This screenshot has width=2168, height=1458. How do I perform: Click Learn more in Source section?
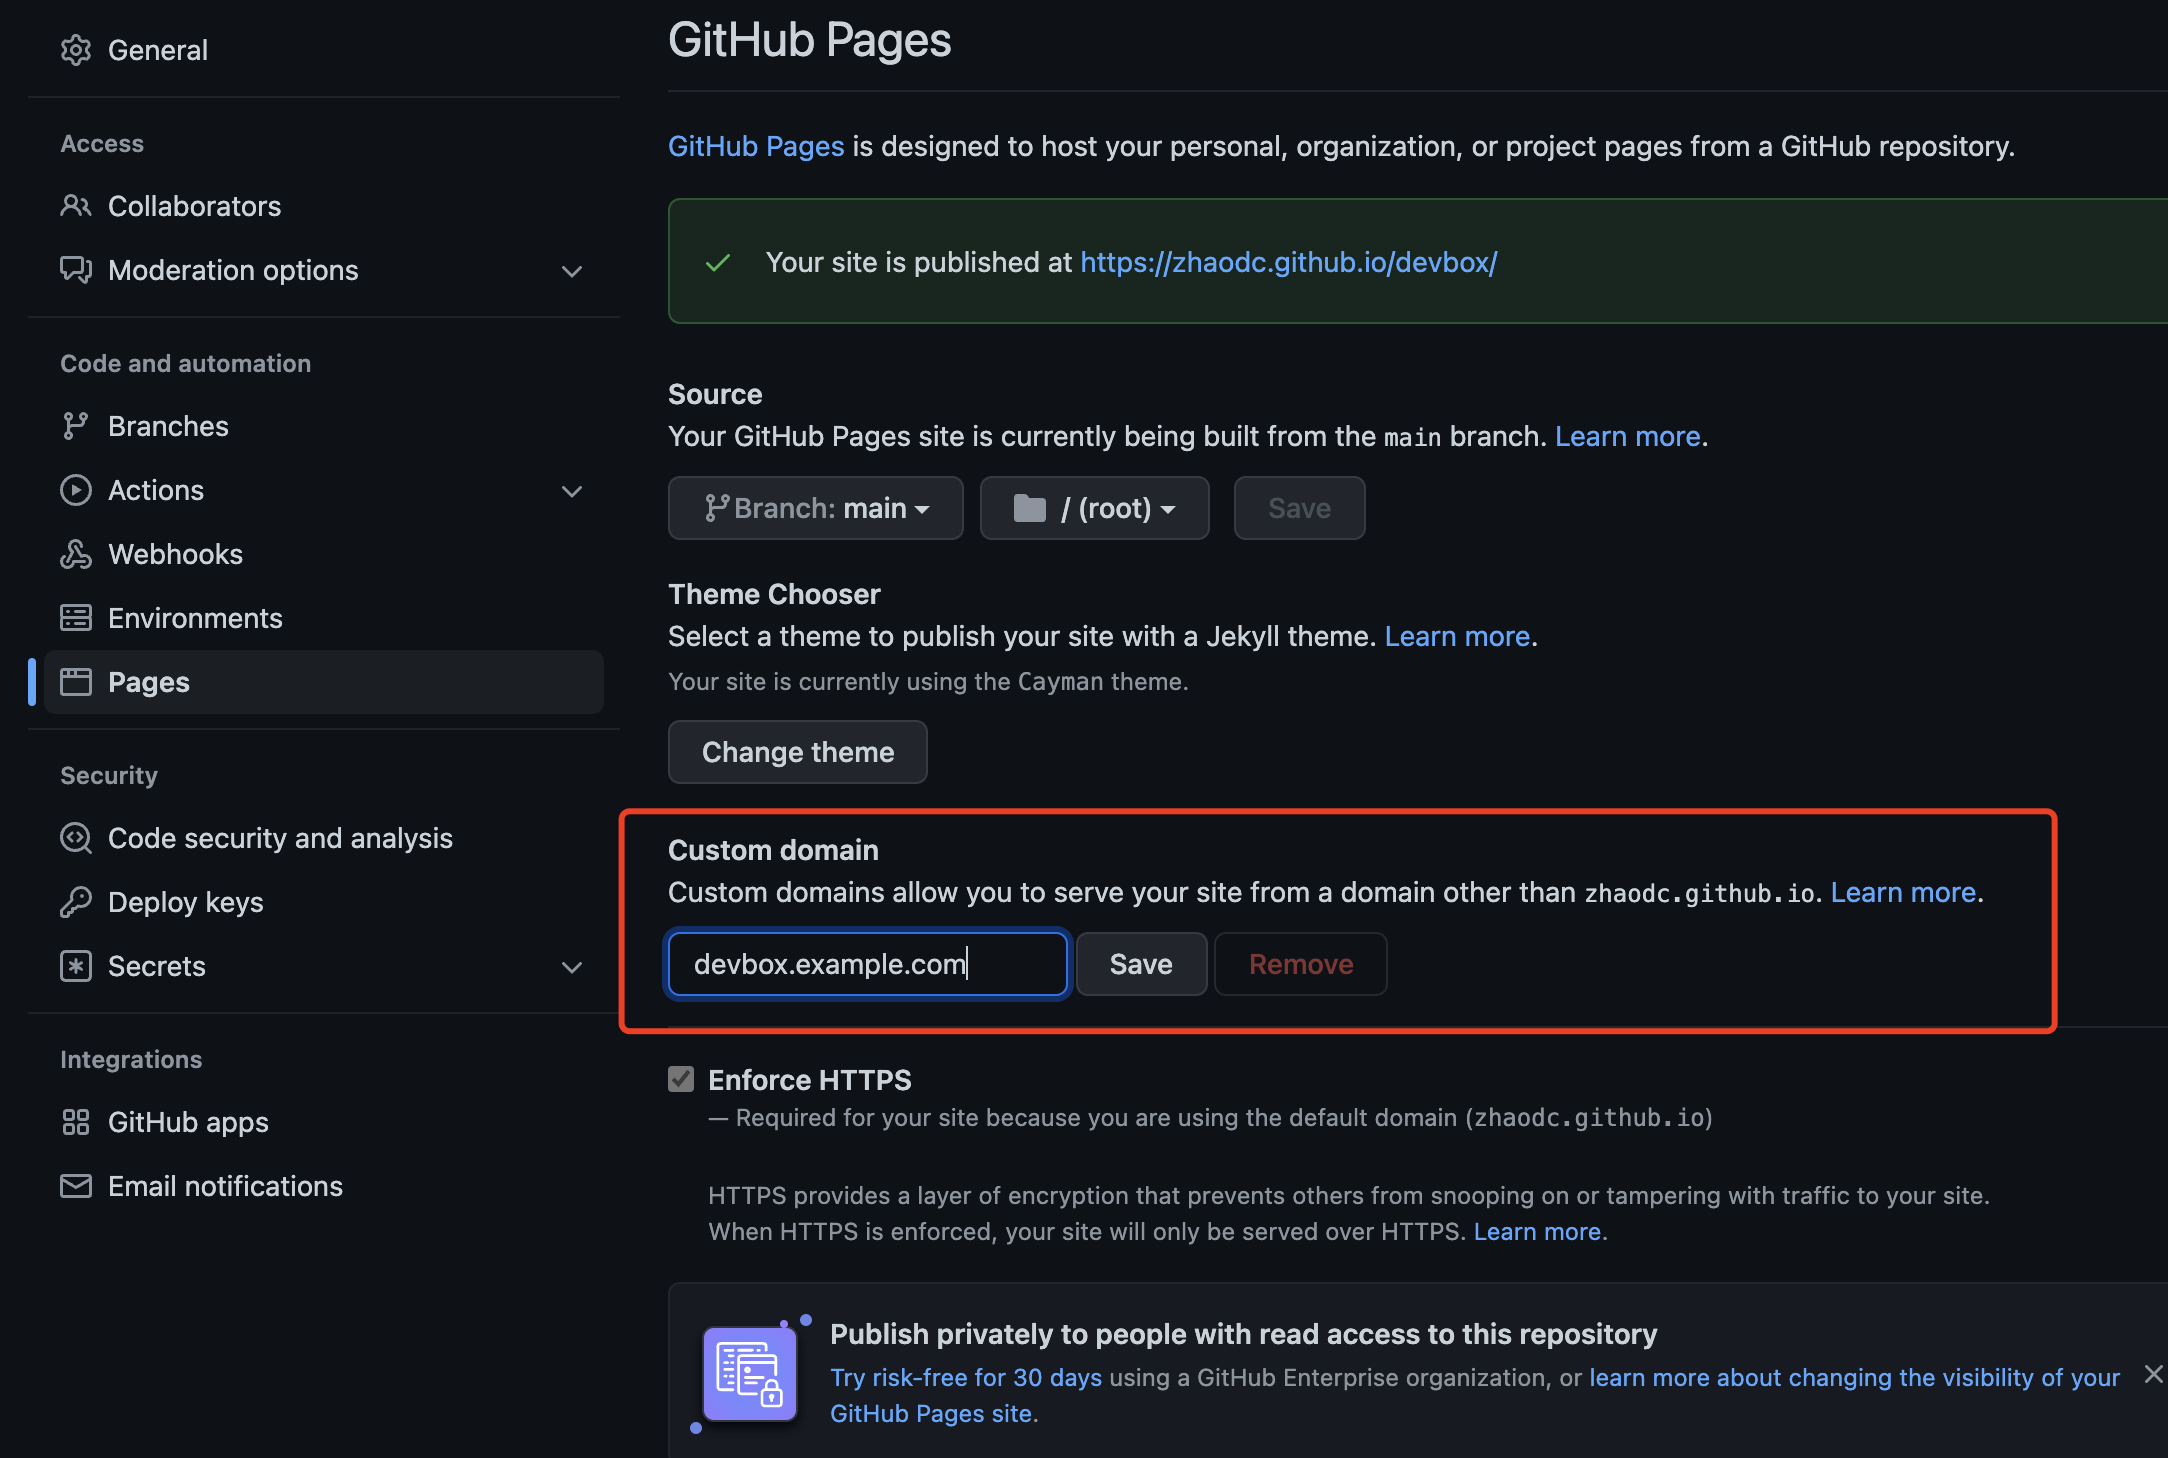[x=1628, y=436]
